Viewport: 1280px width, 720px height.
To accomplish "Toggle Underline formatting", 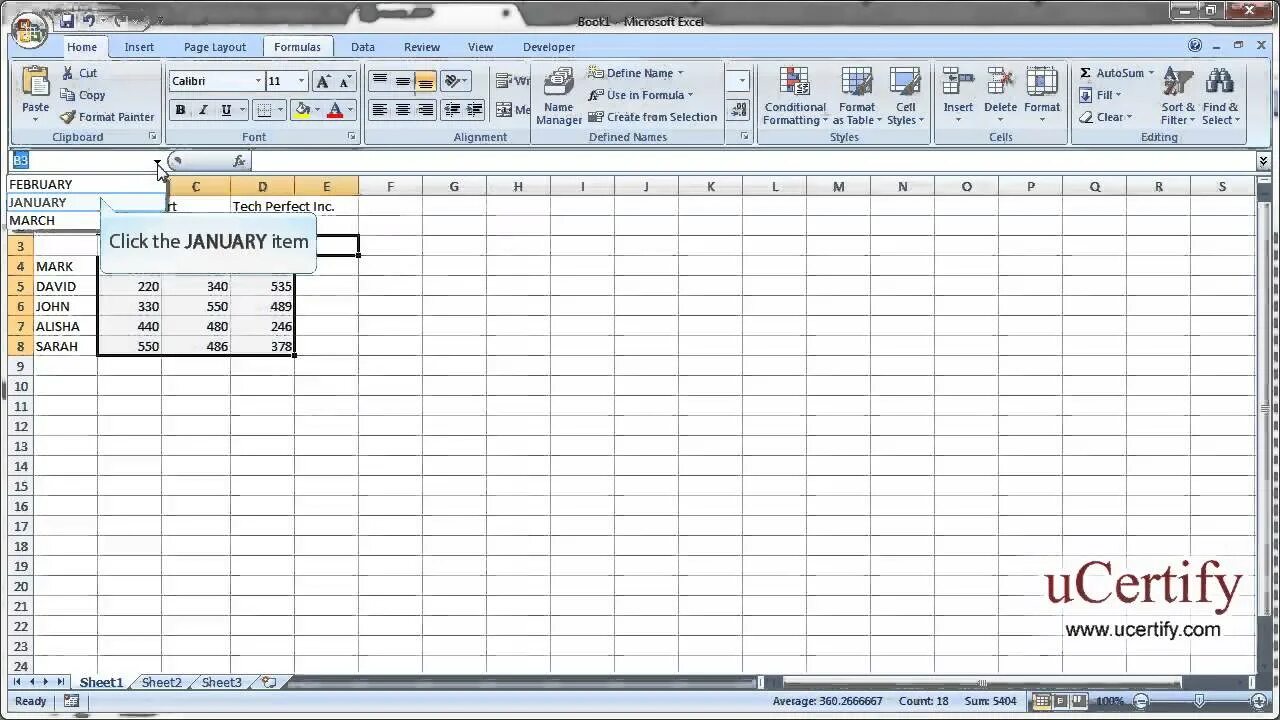I will 226,110.
